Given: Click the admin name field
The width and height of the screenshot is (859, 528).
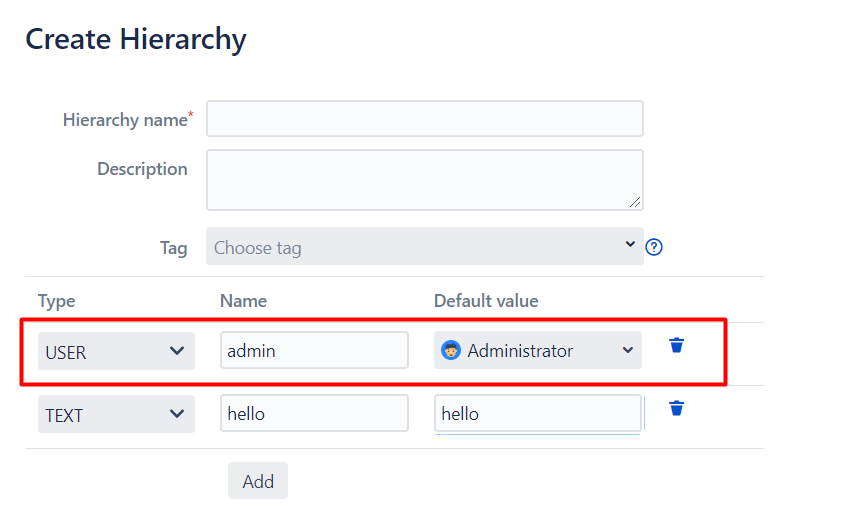Looking at the screenshot, I should pyautogui.click(x=314, y=351).
